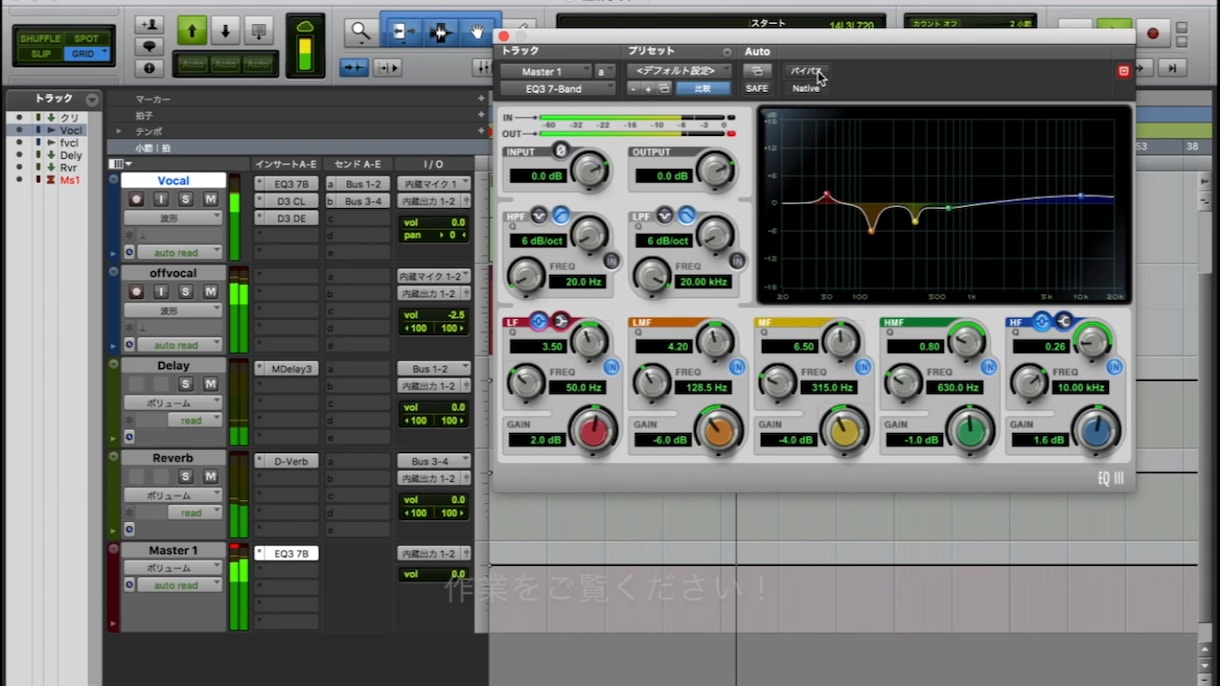Screen dimensions: 1220x686
Task: Choose the Selector waveform tool
Action: tap(440, 32)
